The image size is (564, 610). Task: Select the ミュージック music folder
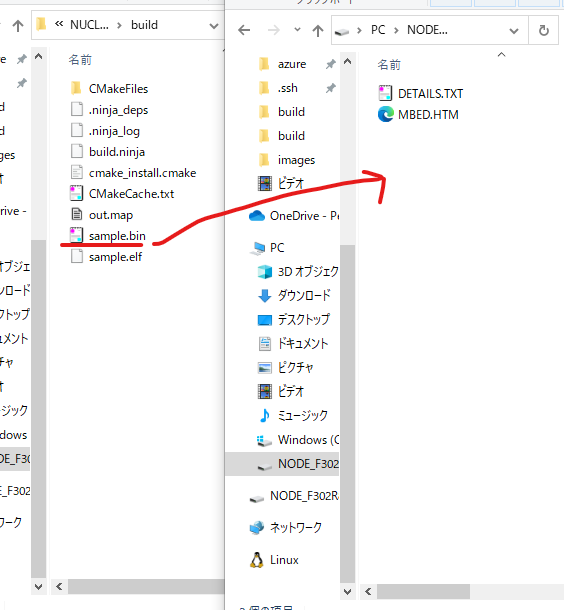(x=294, y=415)
